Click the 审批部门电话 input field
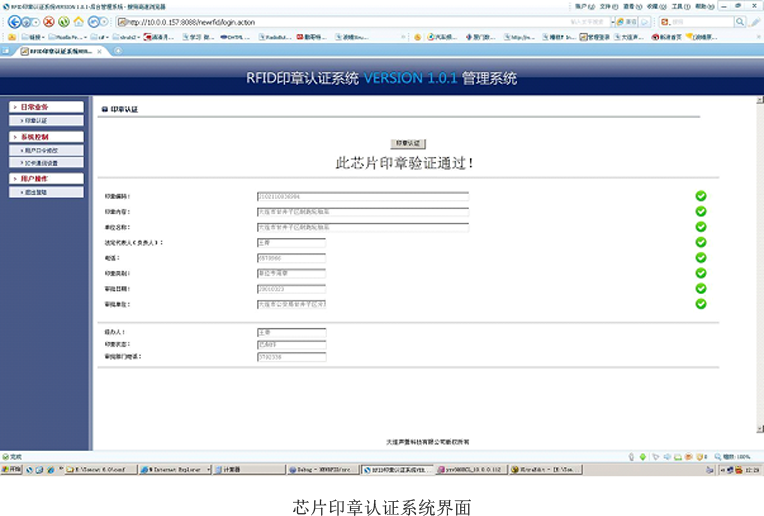The image size is (764, 516). (291, 357)
